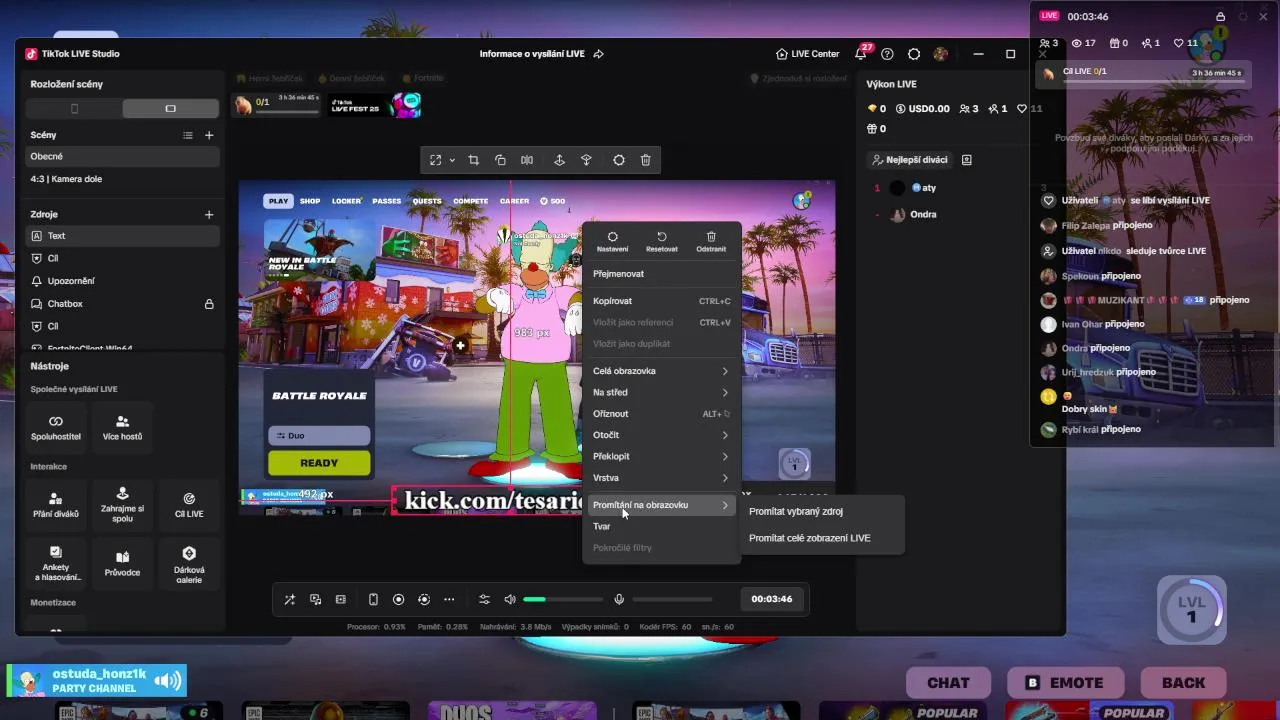This screenshot has height=720, width=1280.
Task: Open LIVE Center
Action: [x=808, y=54]
